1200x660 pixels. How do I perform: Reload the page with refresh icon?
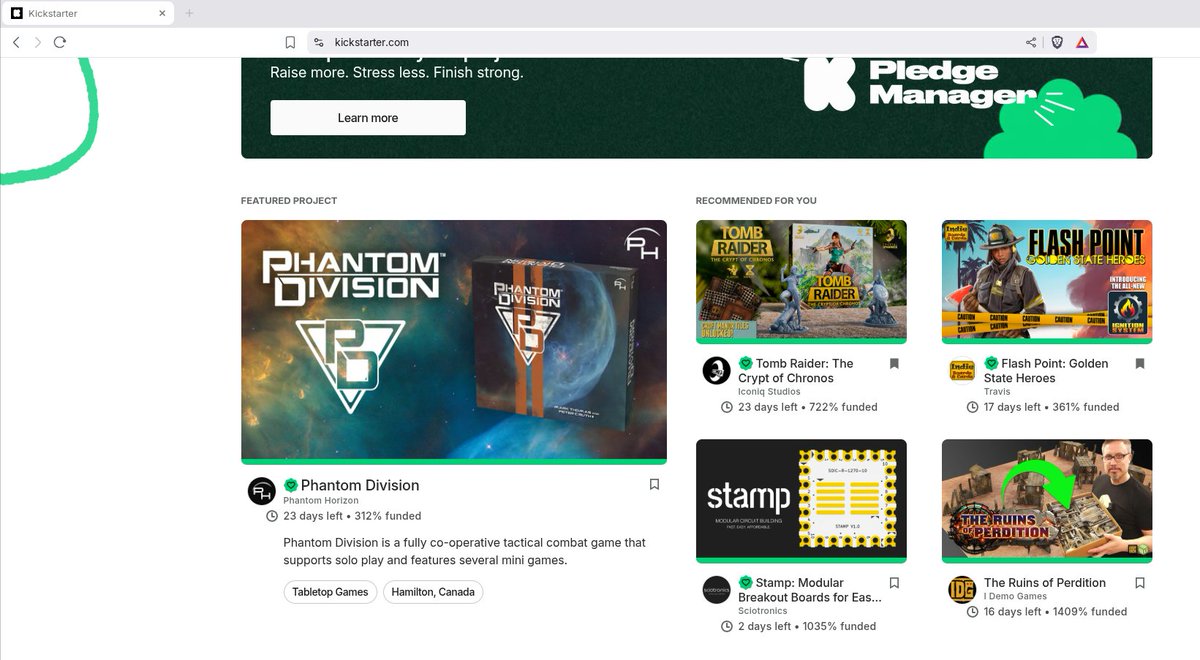tap(60, 42)
